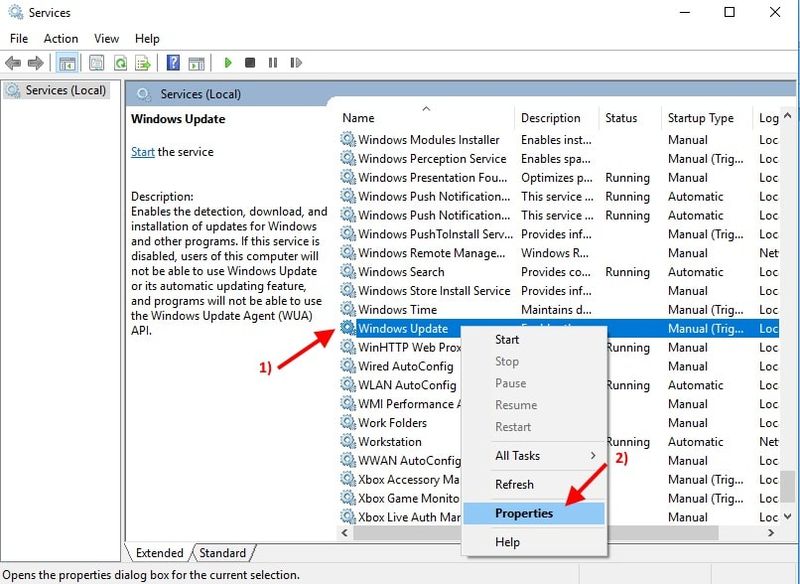
Task: Select the Windows Store Install Service row
Action: (559, 290)
